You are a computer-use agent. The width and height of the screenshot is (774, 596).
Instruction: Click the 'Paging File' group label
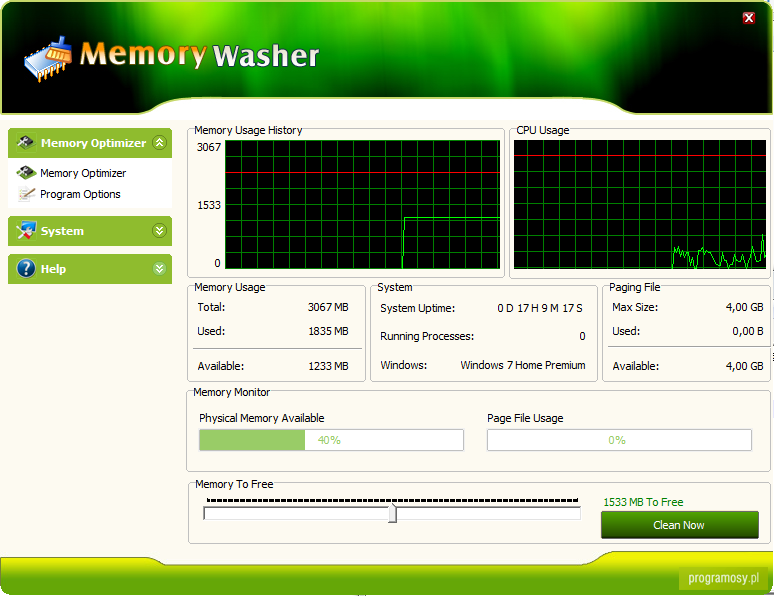point(634,287)
